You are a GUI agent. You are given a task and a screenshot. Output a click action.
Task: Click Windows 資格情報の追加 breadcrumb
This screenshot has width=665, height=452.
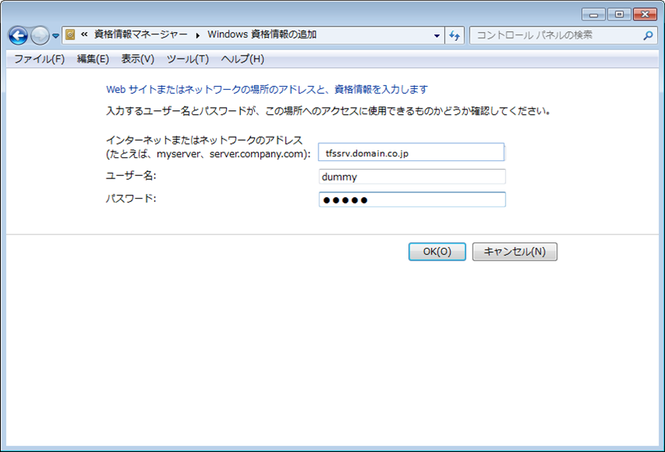point(262,34)
